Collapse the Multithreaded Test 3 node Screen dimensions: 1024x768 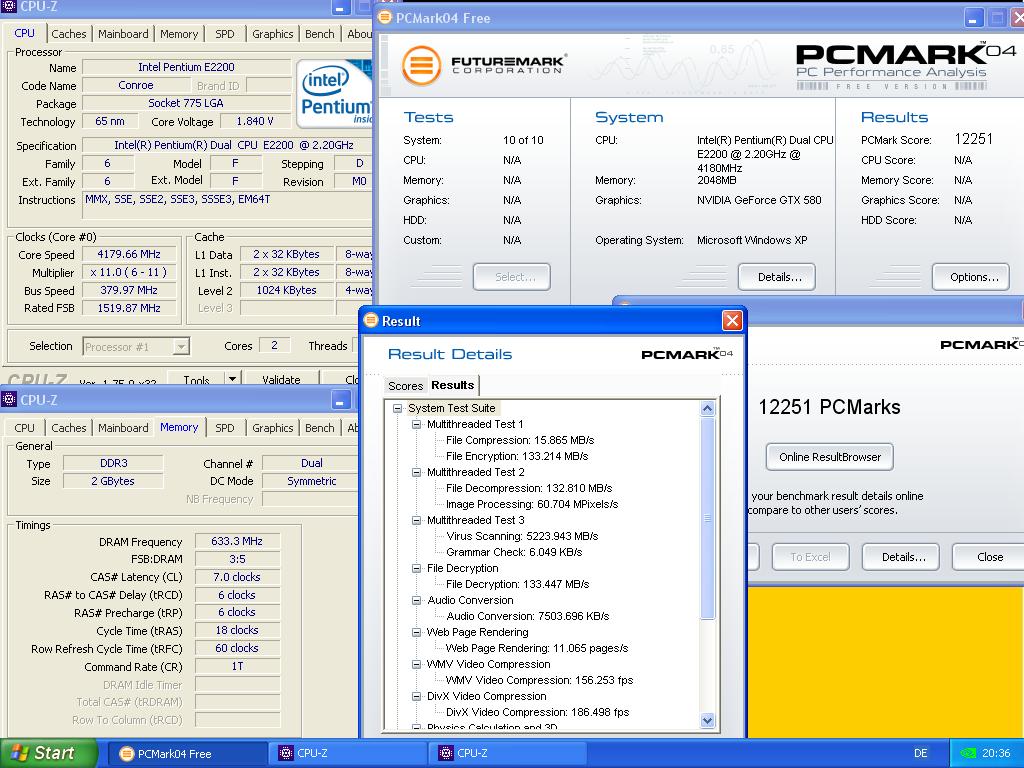[417, 520]
